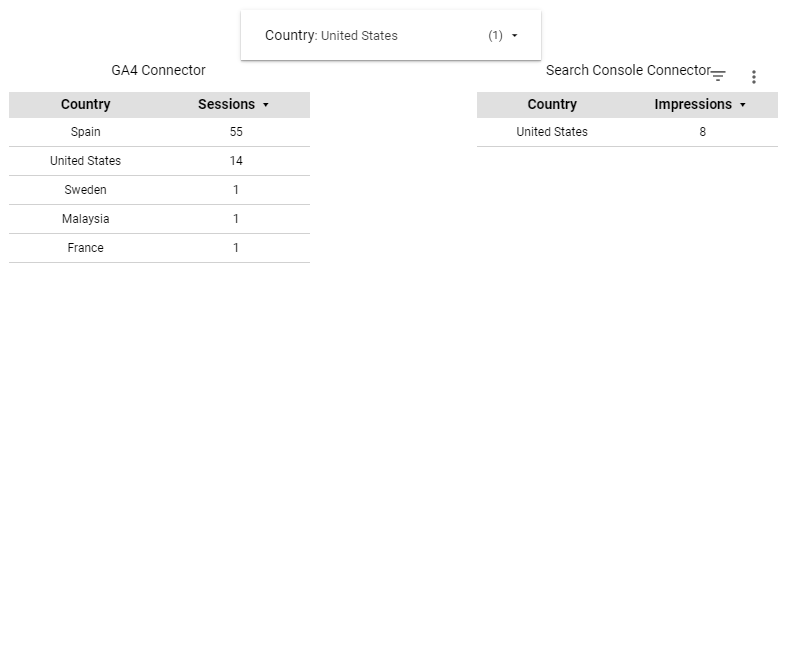This screenshot has width=800, height=650.
Task: Click the 14 sessions value
Action: pyautogui.click(x=236, y=161)
